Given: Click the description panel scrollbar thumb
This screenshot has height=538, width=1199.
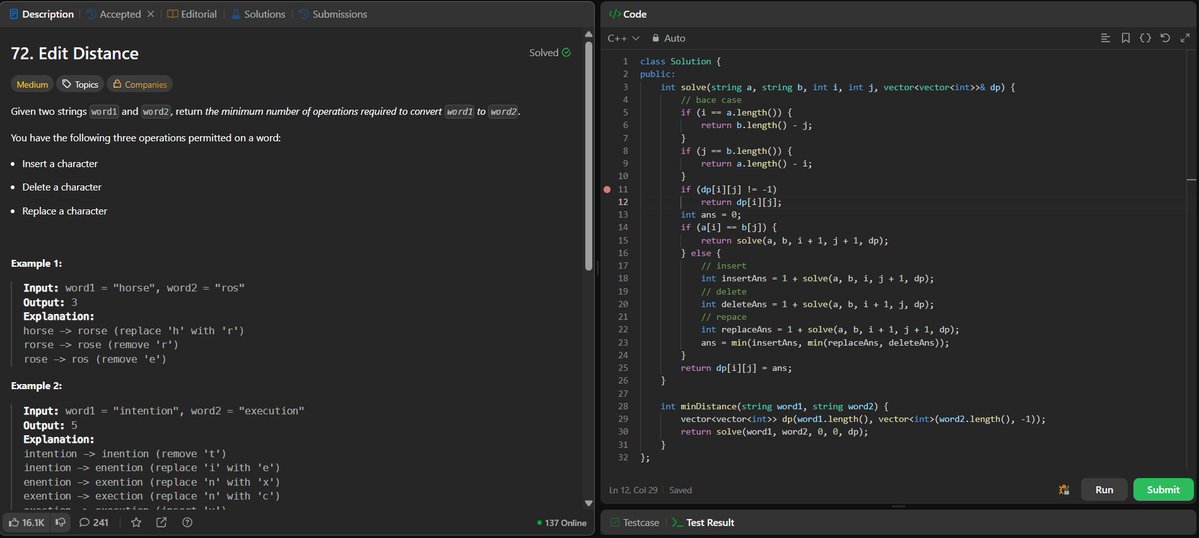Looking at the screenshot, I should (x=588, y=155).
